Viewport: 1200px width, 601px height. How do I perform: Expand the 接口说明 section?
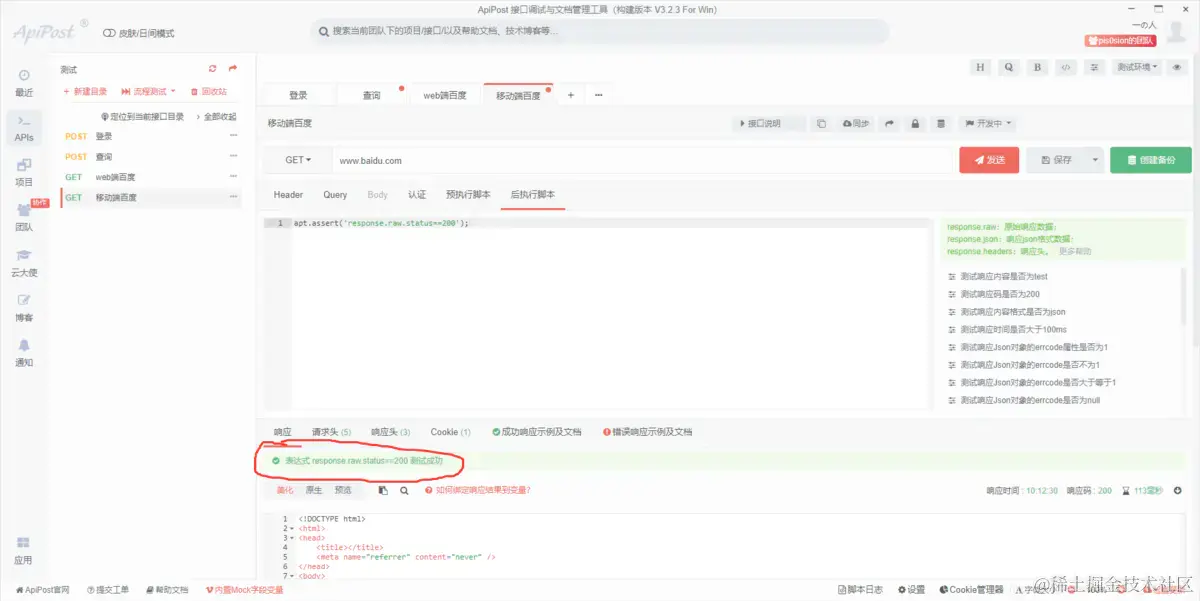[769, 124]
